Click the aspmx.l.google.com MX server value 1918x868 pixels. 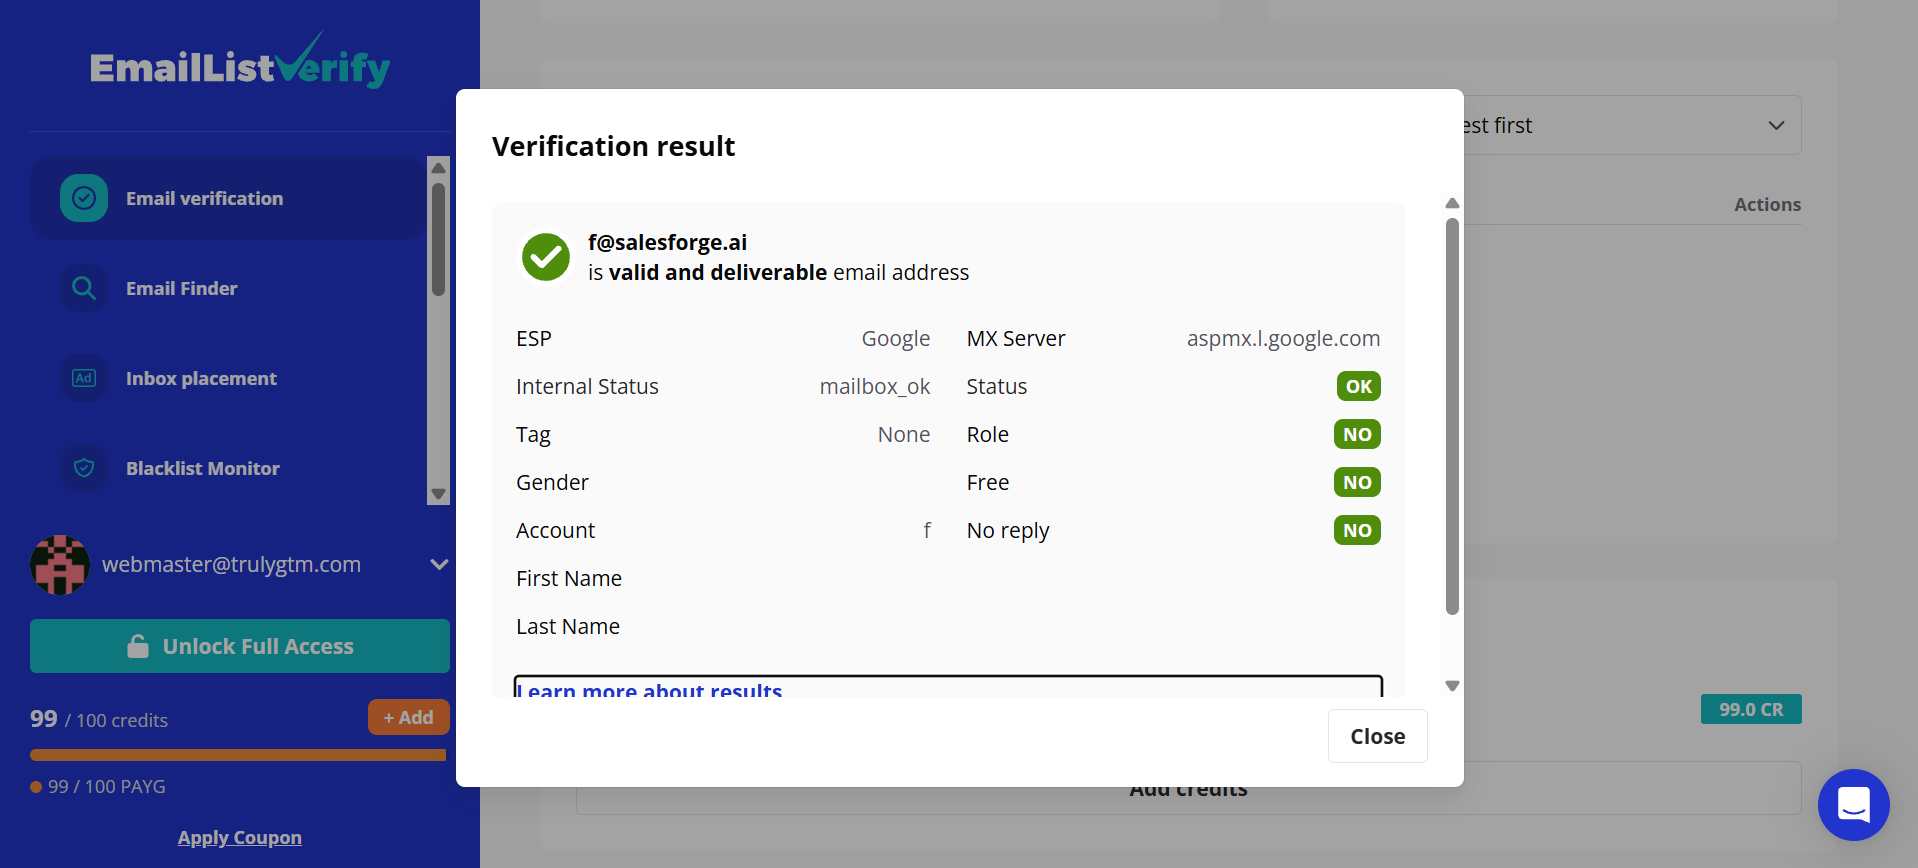(x=1283, y=338)
